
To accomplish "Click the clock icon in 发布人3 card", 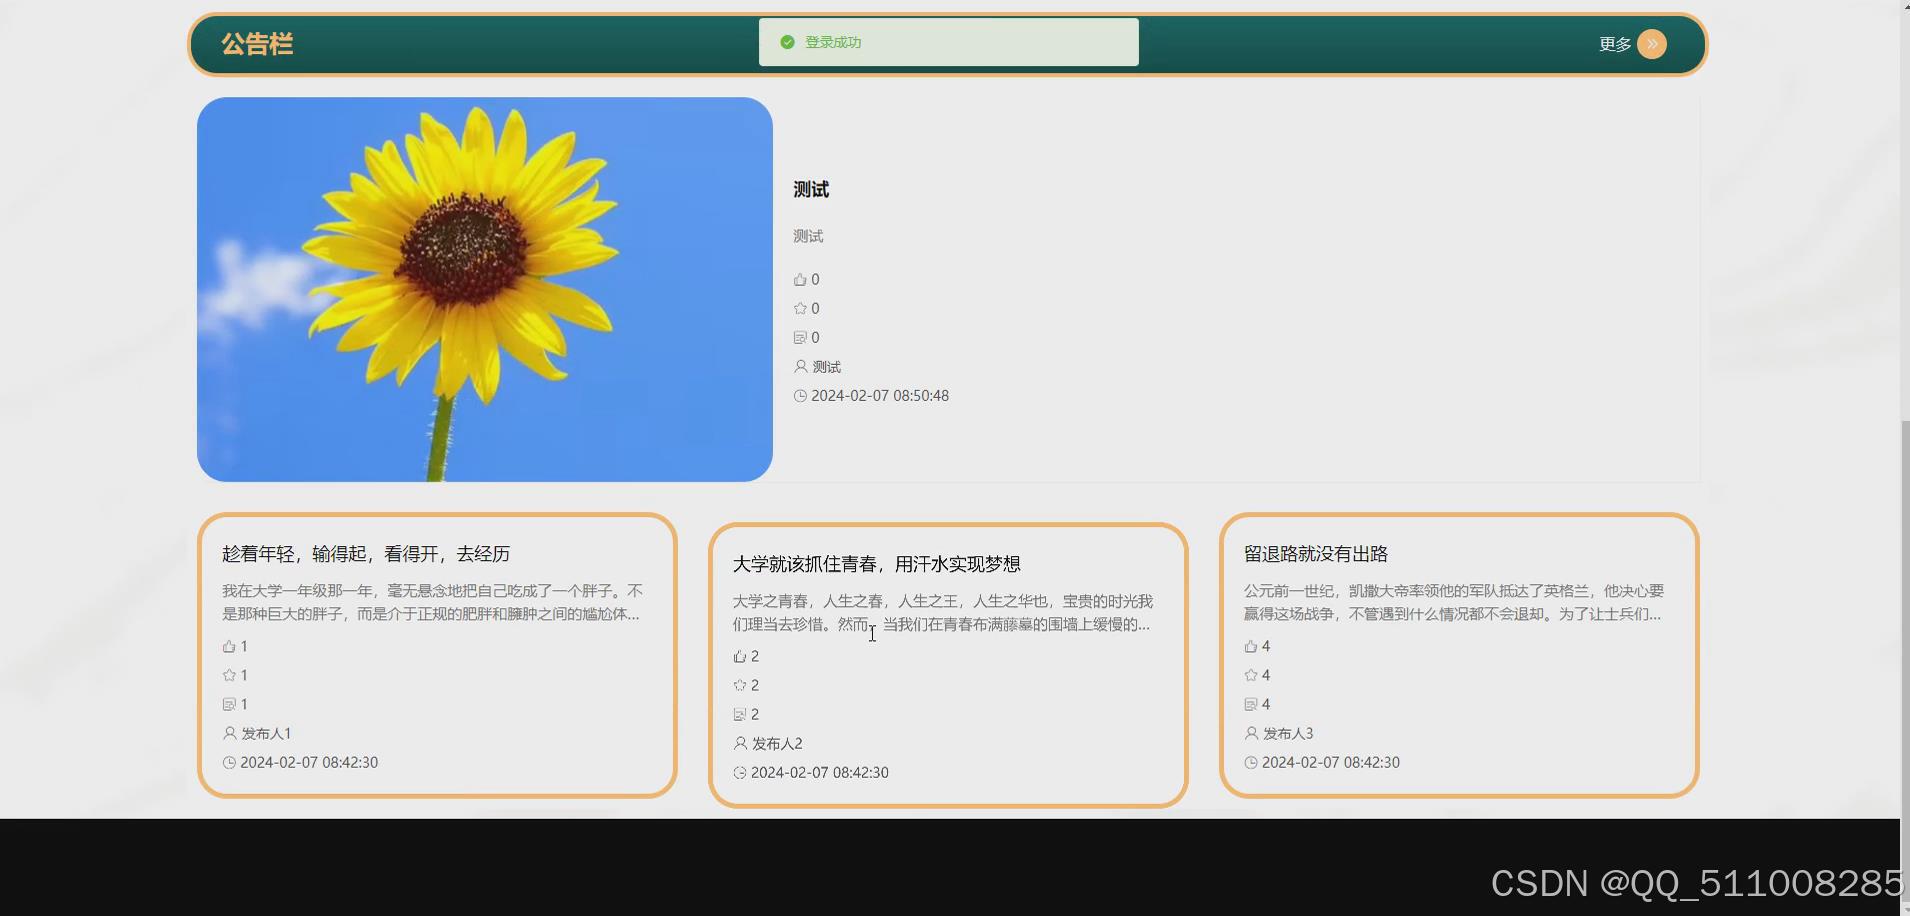I will point(1251,763).
